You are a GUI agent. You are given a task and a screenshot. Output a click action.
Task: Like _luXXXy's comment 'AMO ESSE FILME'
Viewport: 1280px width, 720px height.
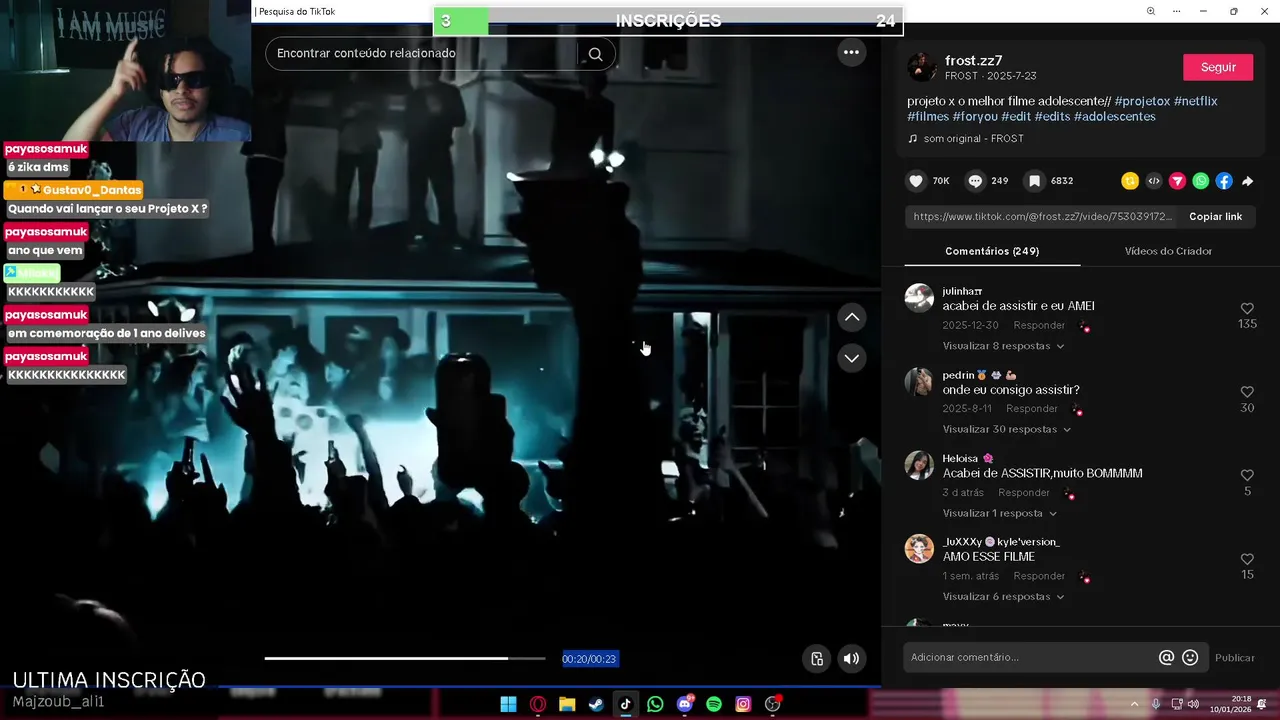point(1247,559)
